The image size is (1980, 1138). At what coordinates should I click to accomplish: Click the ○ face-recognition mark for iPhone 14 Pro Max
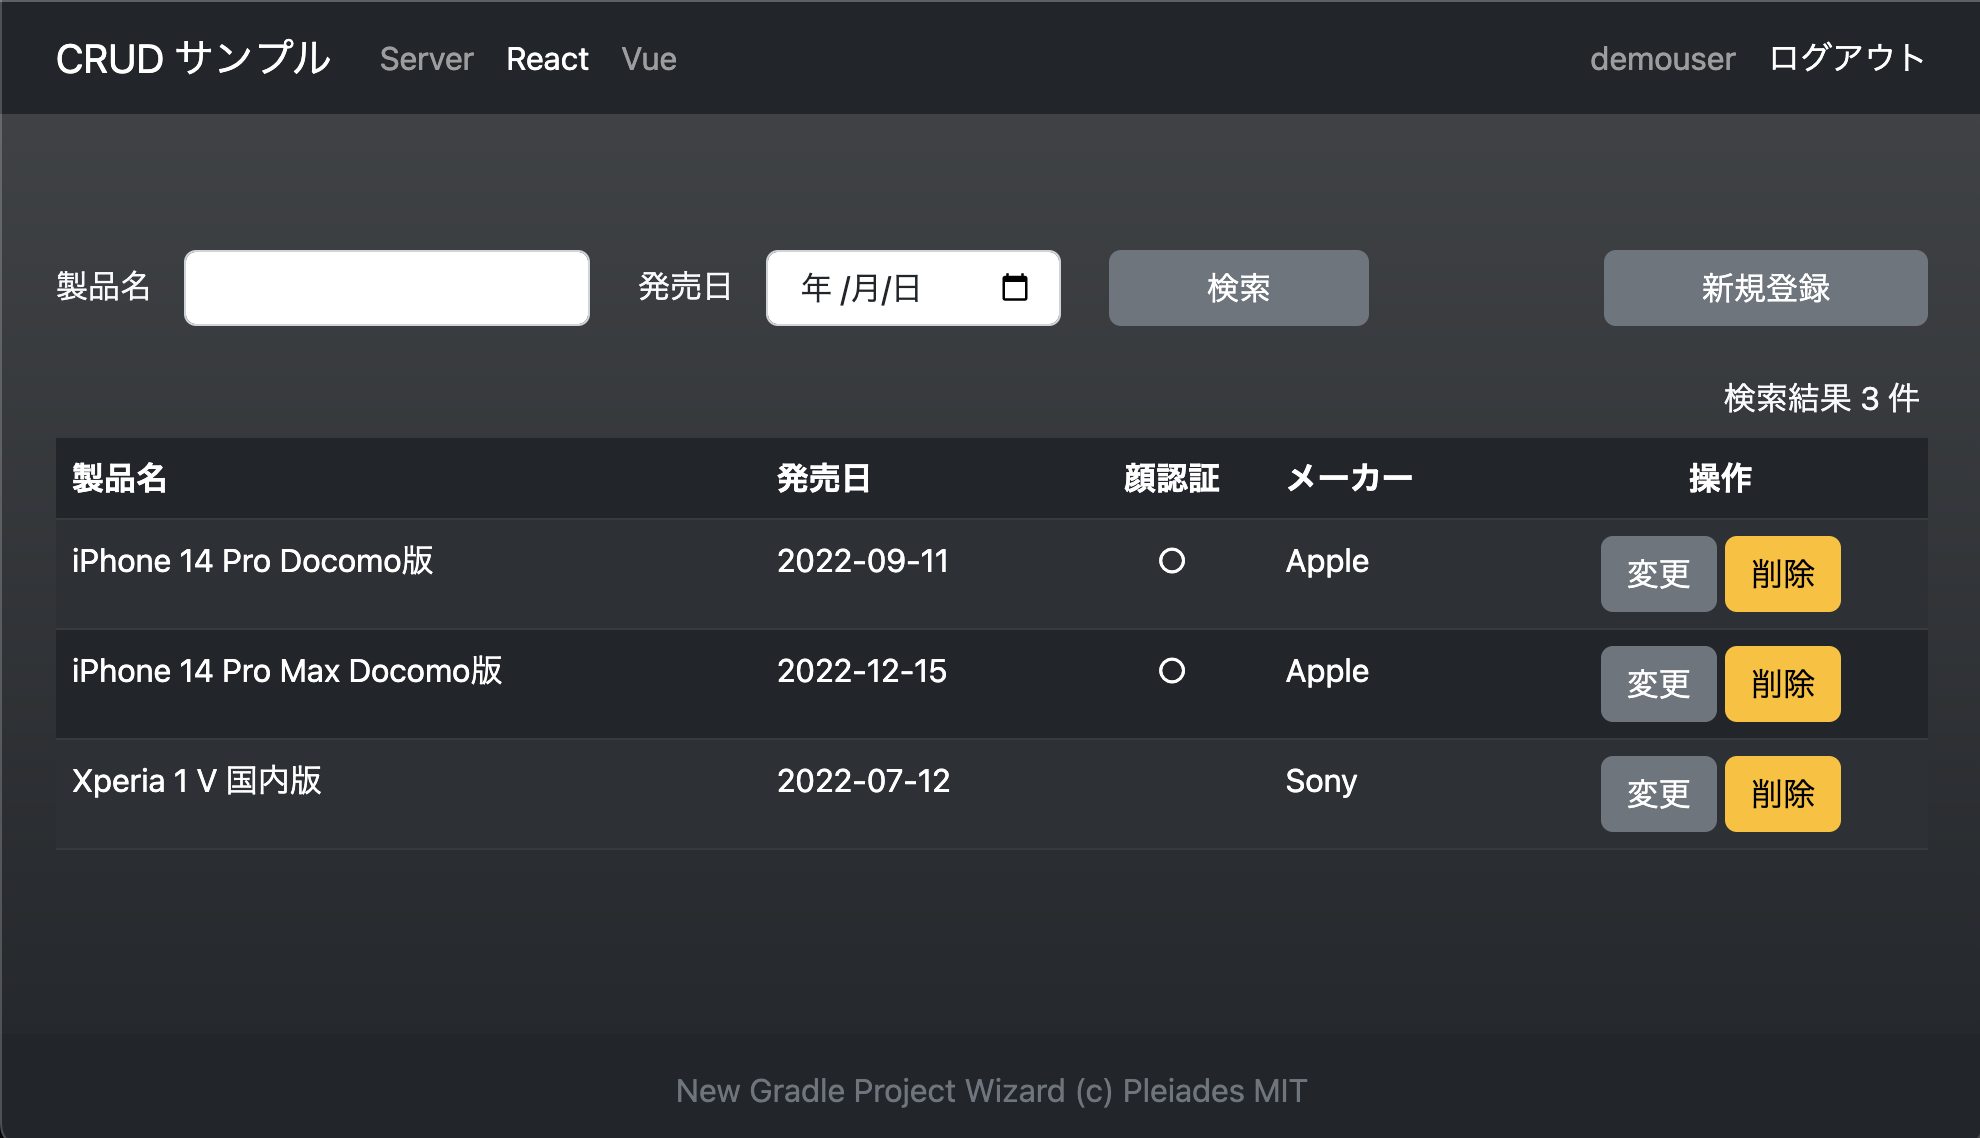(1171, 671)
